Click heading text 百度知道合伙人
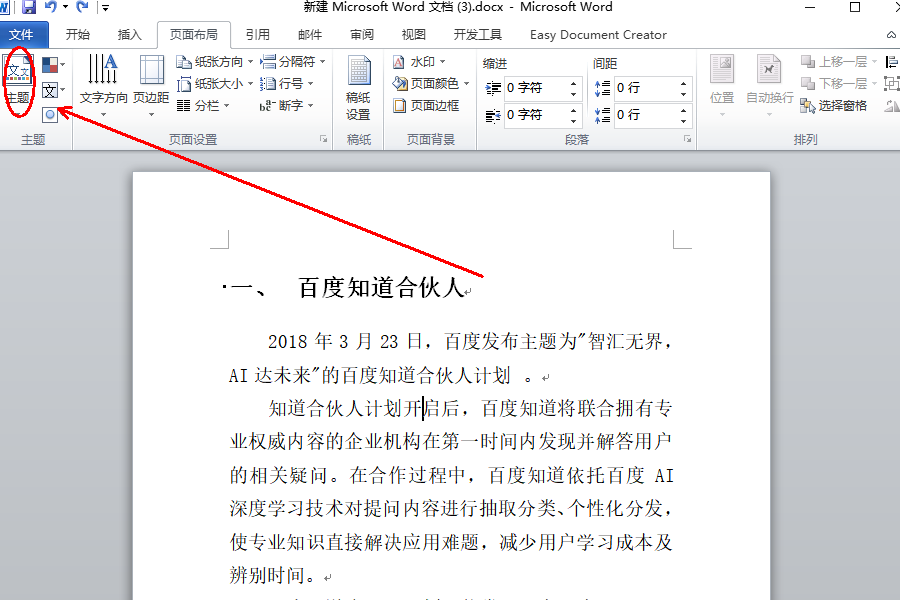Image resolution: width=900 pixels, height=600 pixels. click(x=381, y=288)
